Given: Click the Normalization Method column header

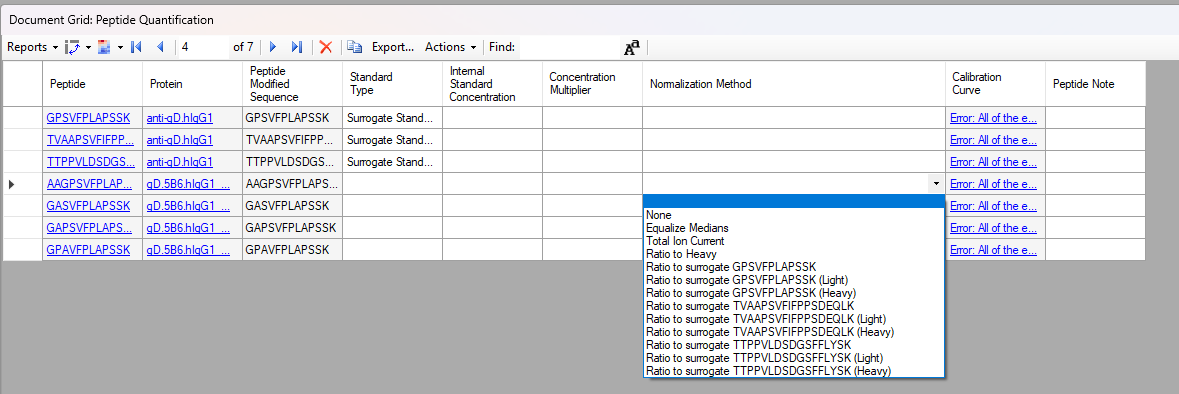Looking at the screenshot, I should point(793,84).
